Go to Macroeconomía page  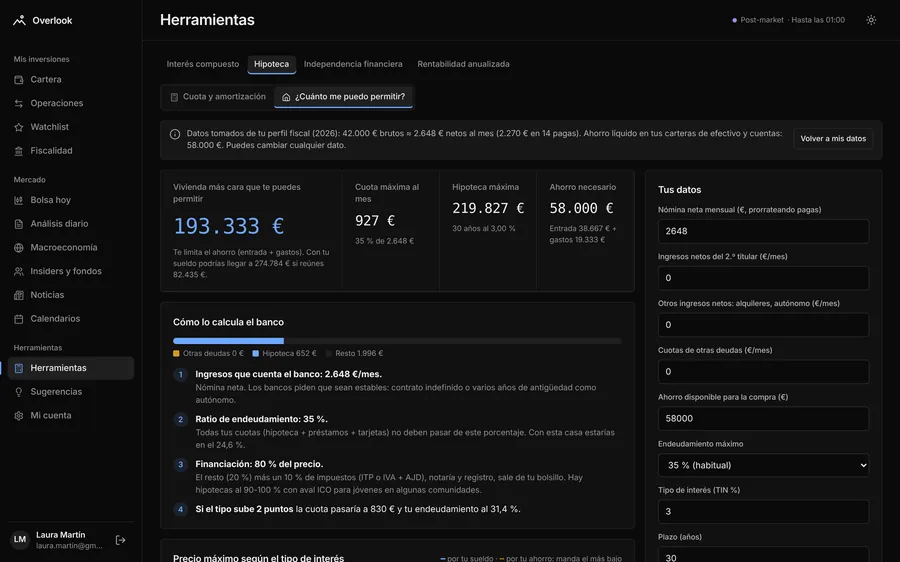[71, 247]
